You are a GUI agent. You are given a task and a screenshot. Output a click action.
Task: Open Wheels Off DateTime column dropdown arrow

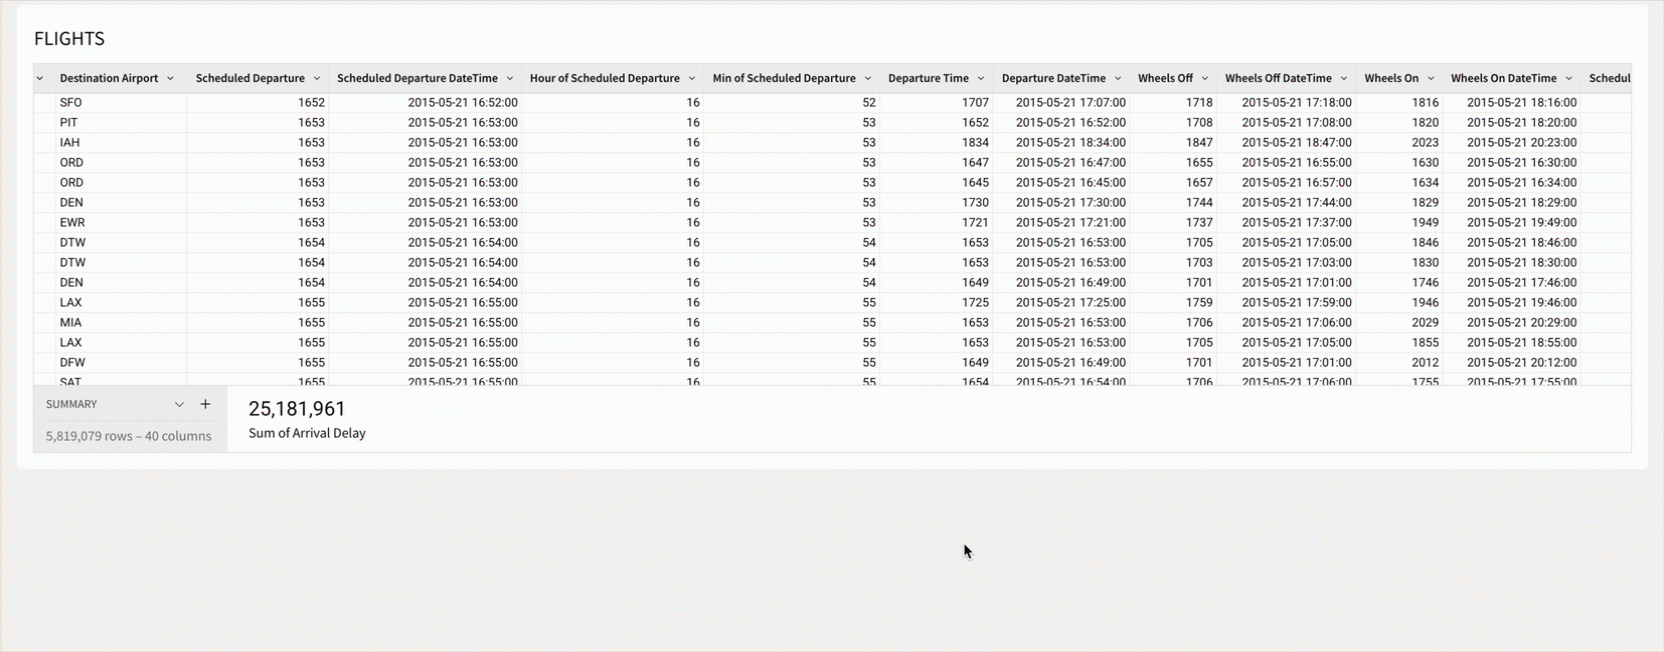pos(1344,79)
